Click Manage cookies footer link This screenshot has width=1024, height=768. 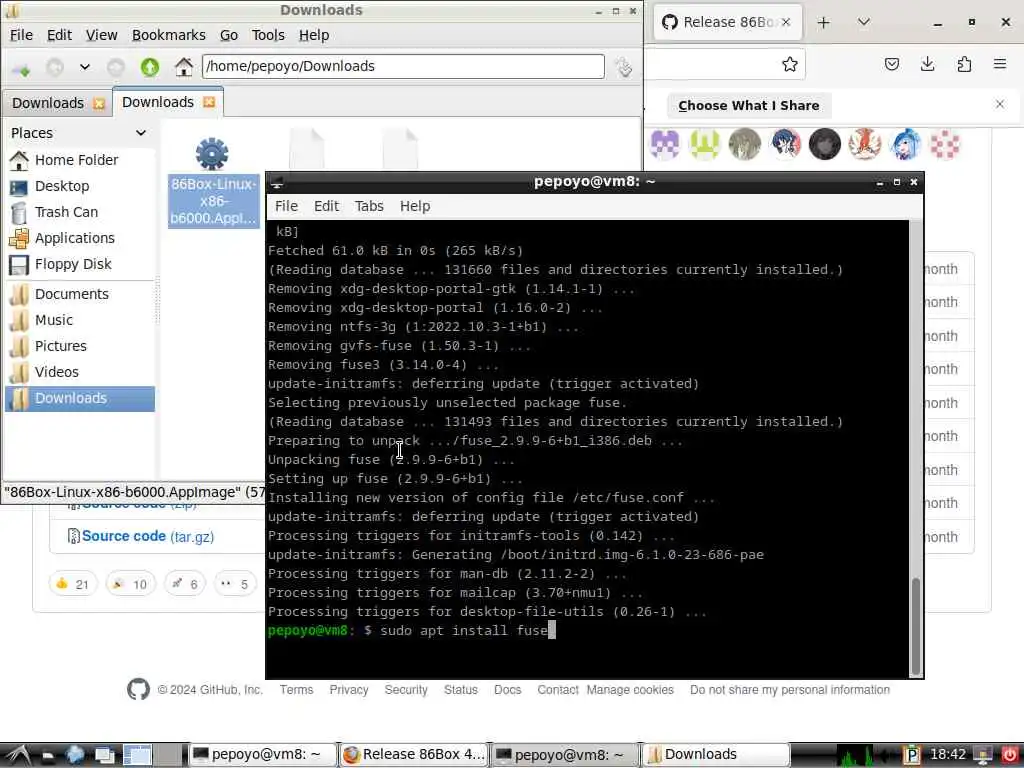(630, 690)
